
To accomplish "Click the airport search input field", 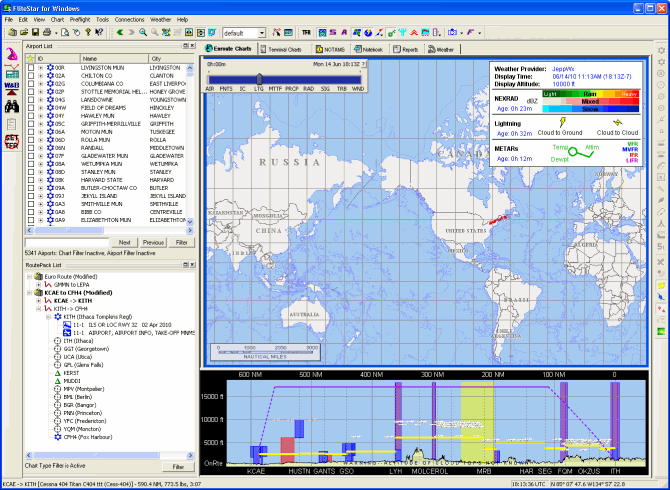I will [x=67, y=243].
